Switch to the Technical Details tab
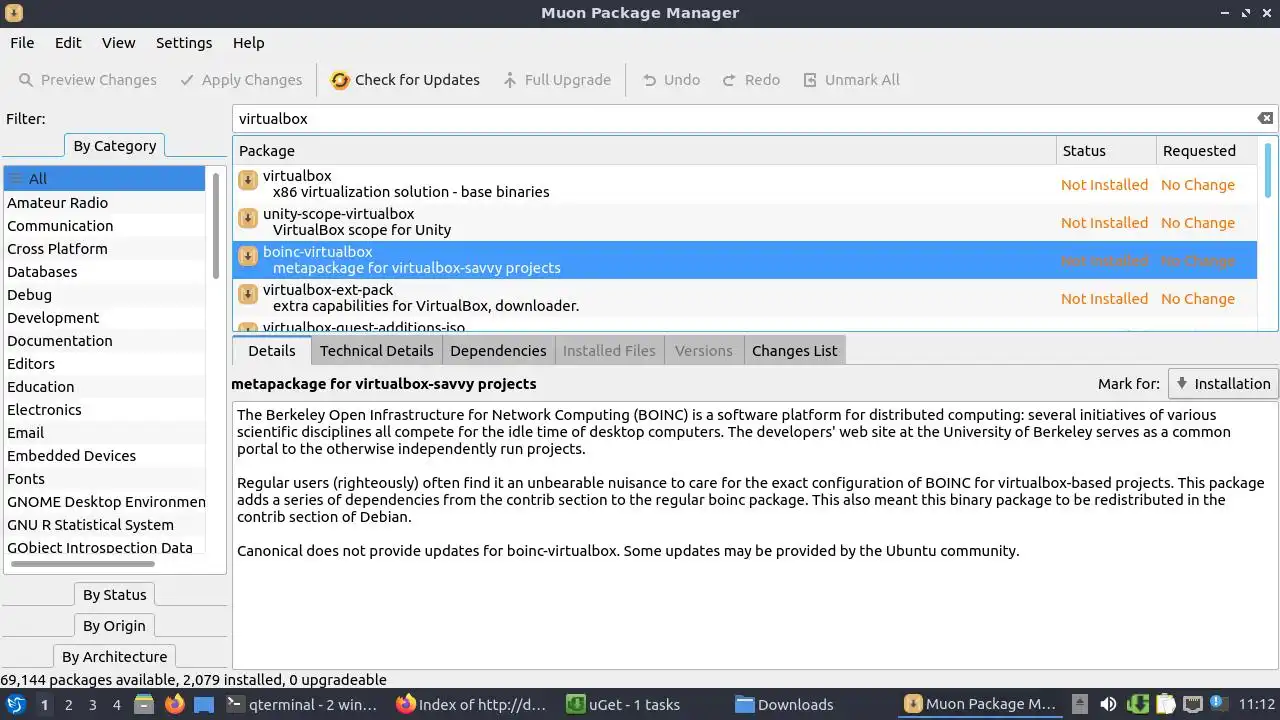 pyautogui.click(x=376, y=351)
